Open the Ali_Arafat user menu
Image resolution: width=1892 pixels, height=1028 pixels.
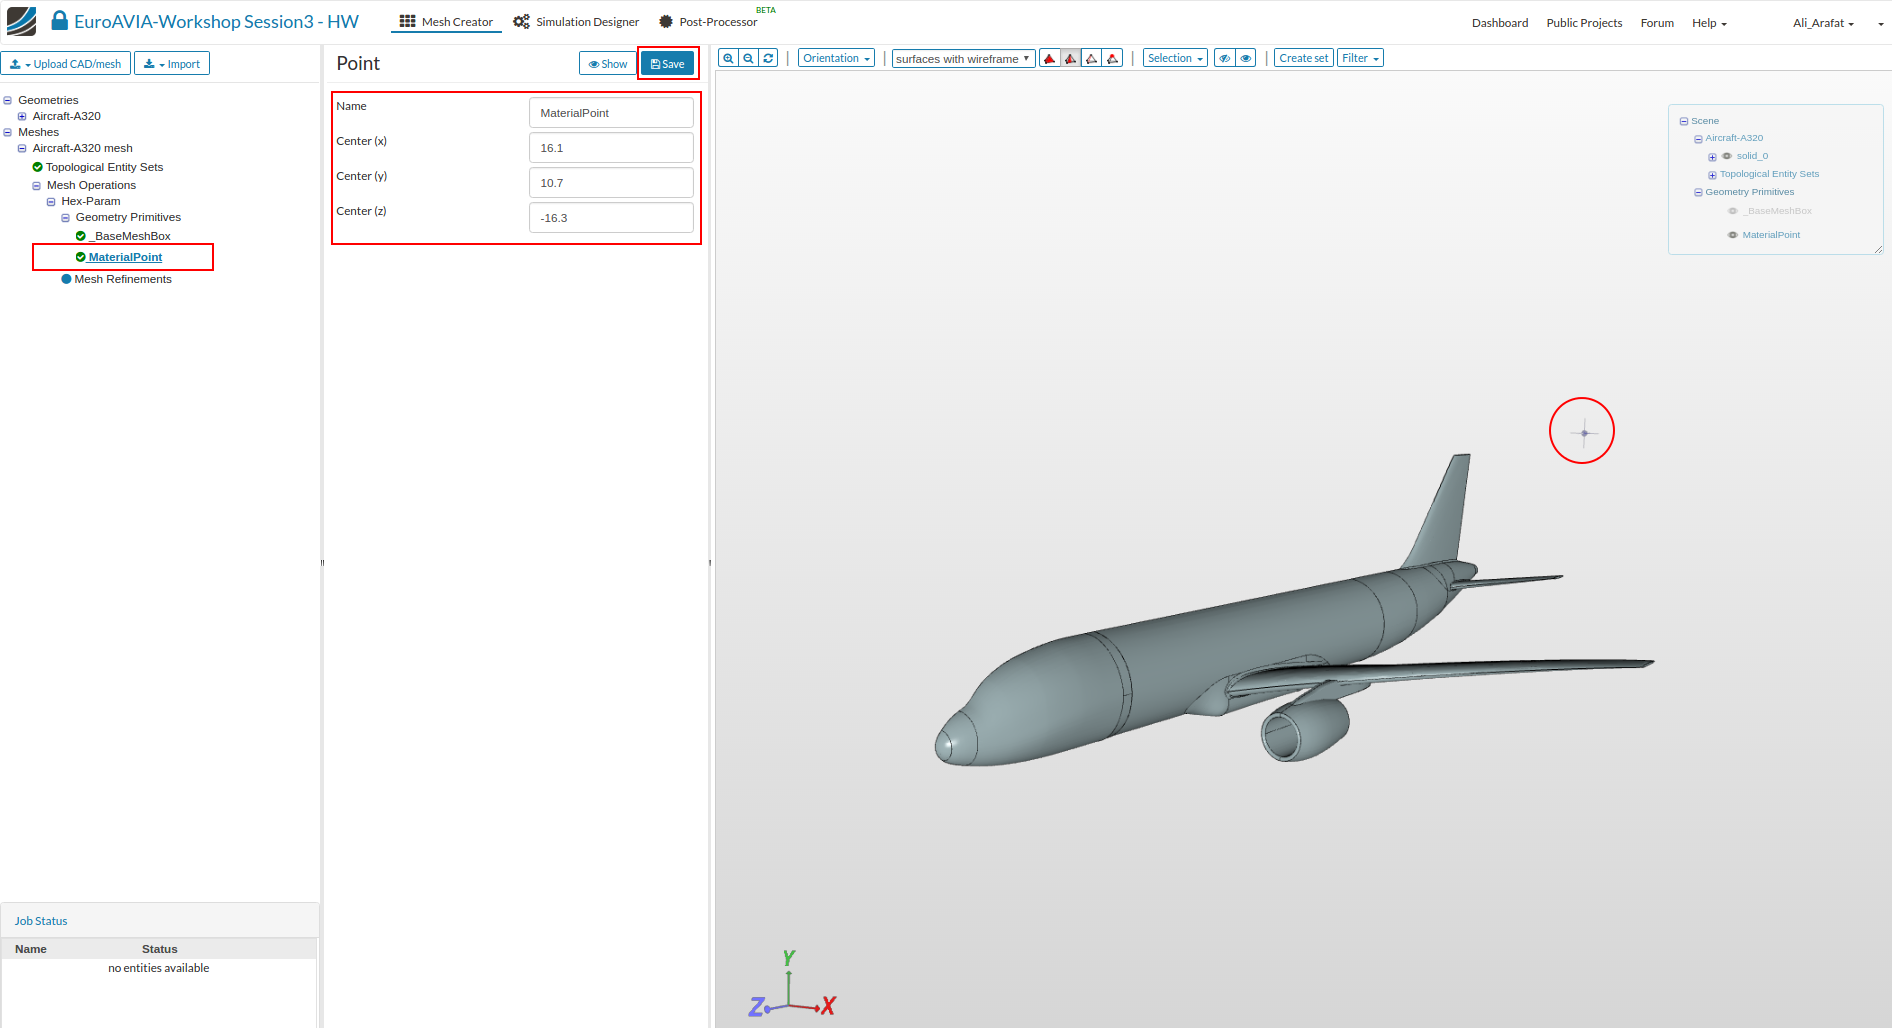point(1823,23)
